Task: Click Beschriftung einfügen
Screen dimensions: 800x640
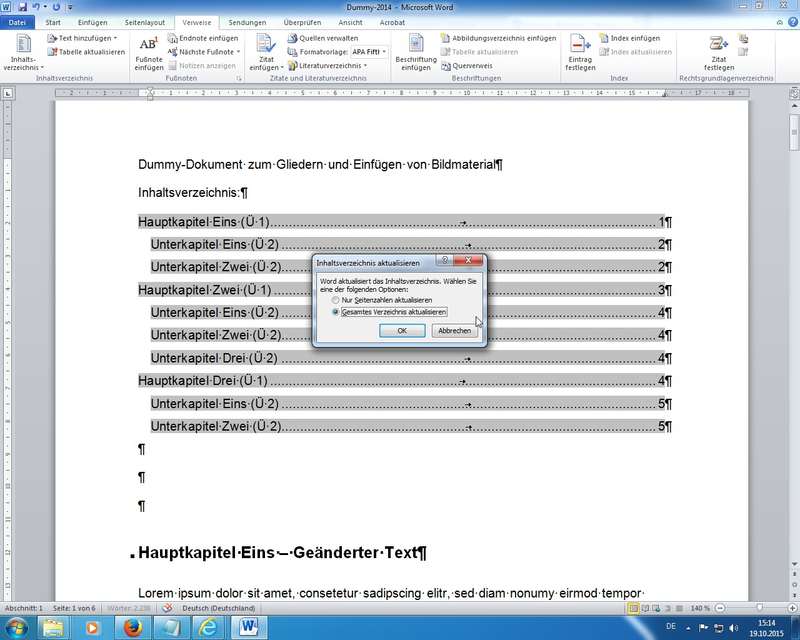Action: (x=416, y=53)
